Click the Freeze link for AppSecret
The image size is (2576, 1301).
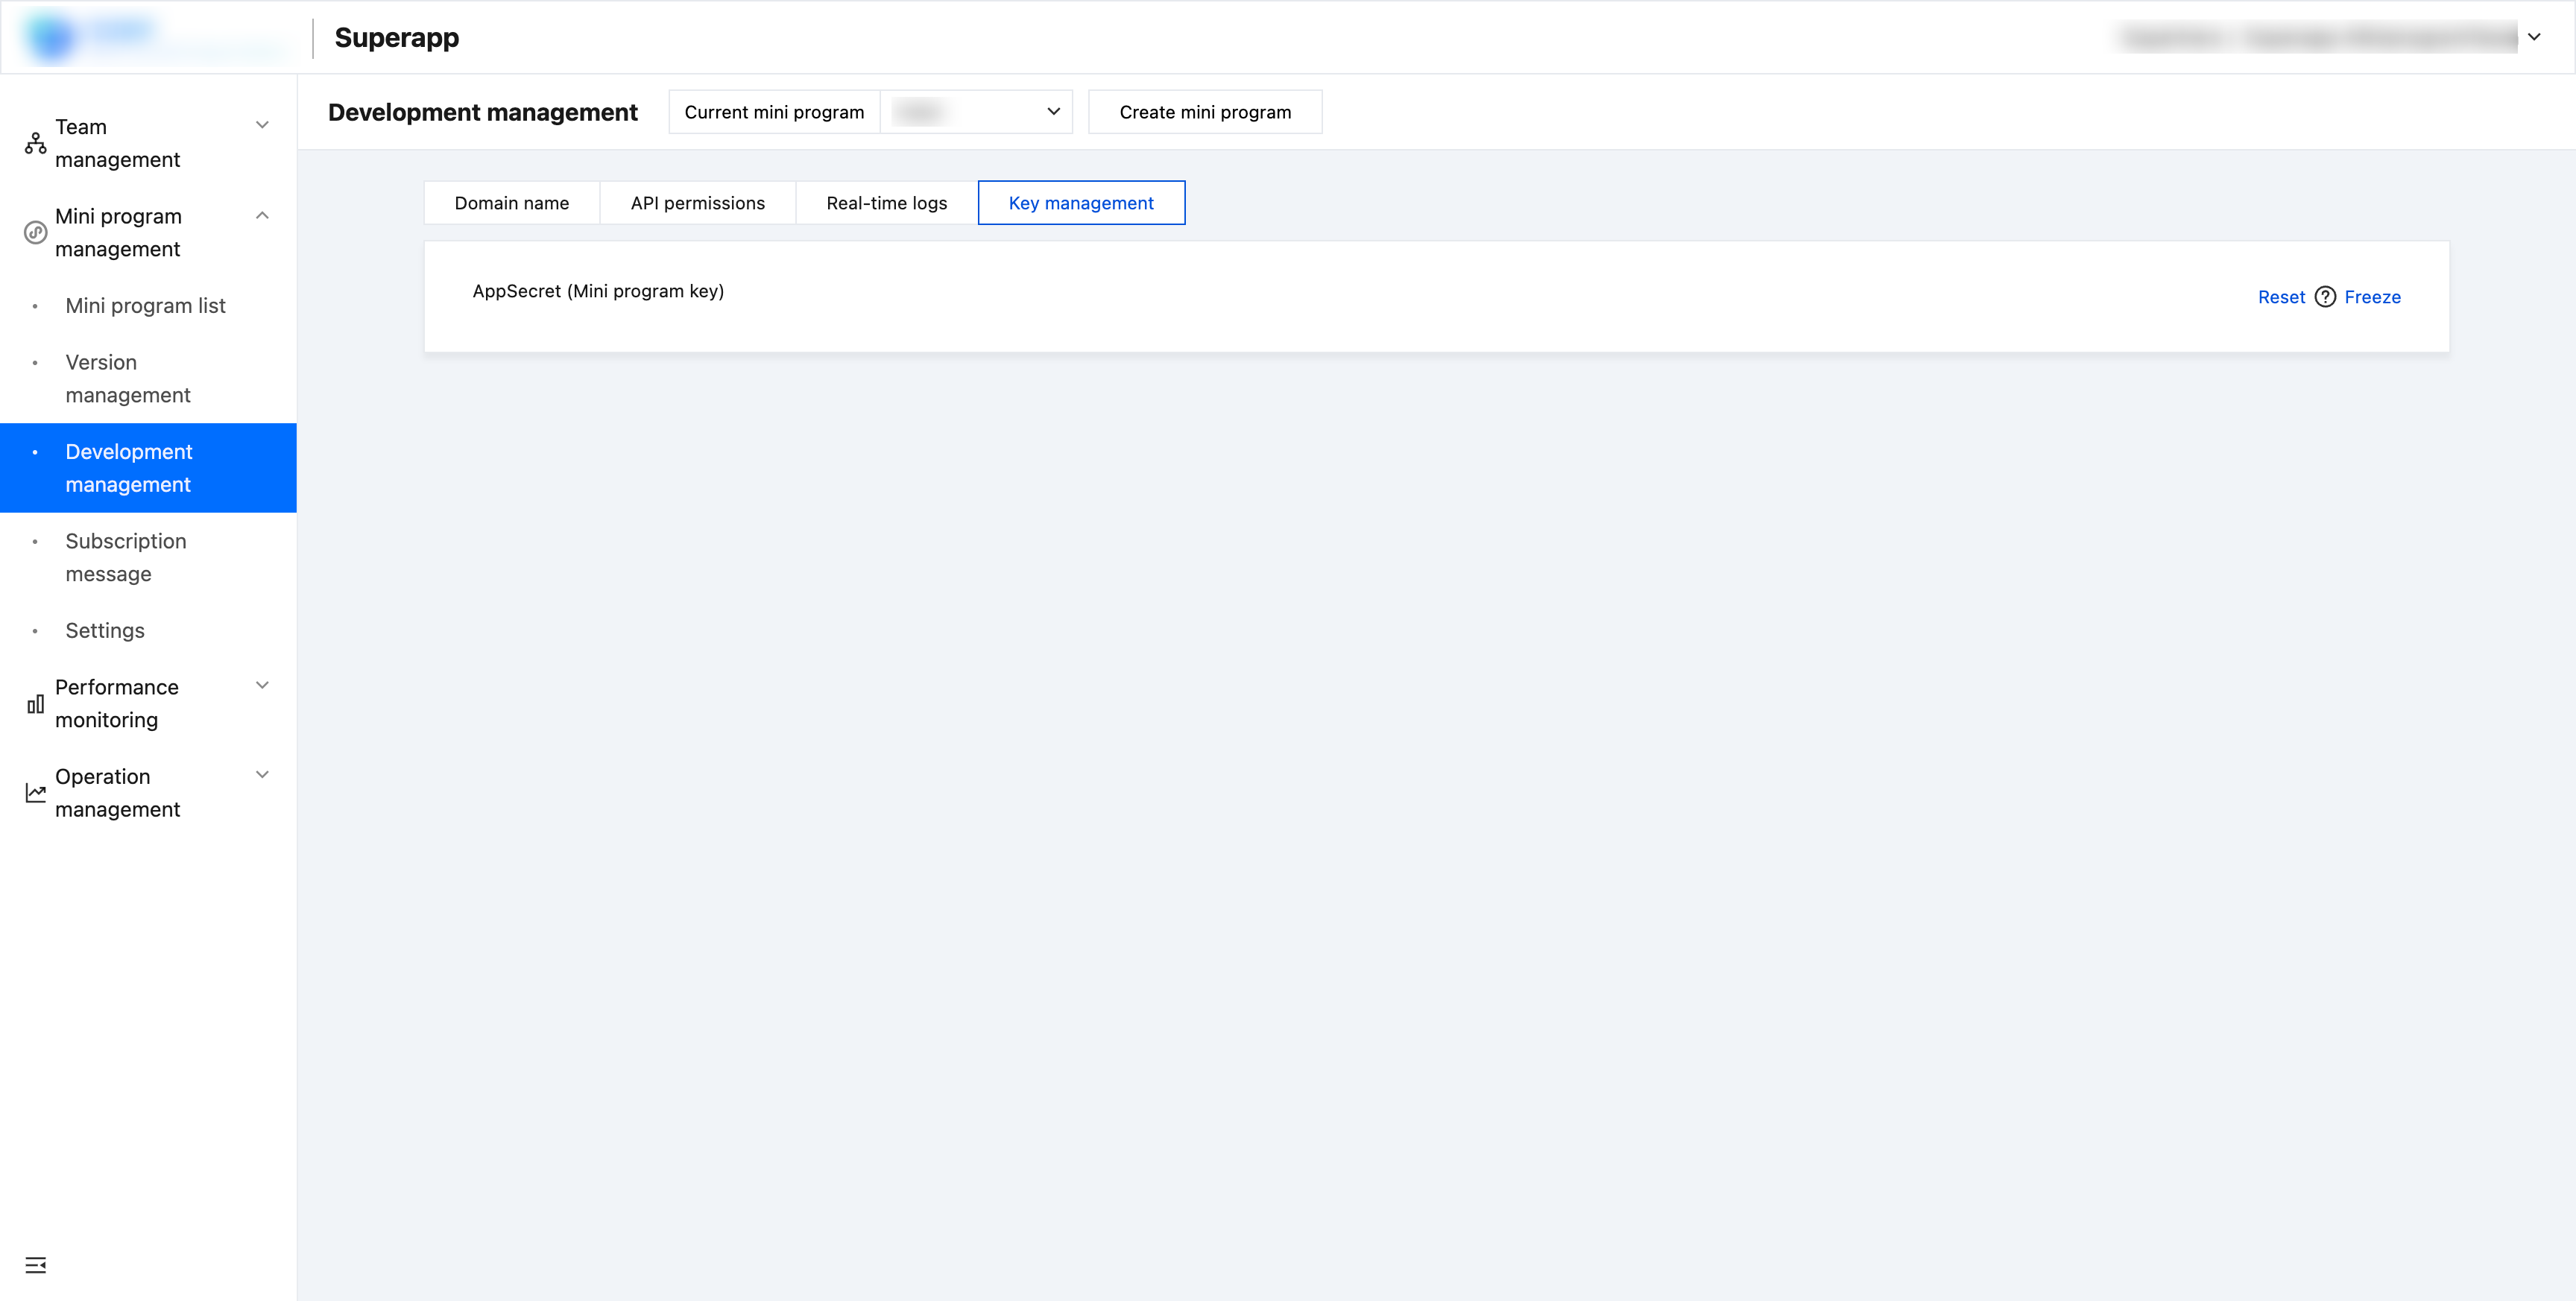point(2372,297)
